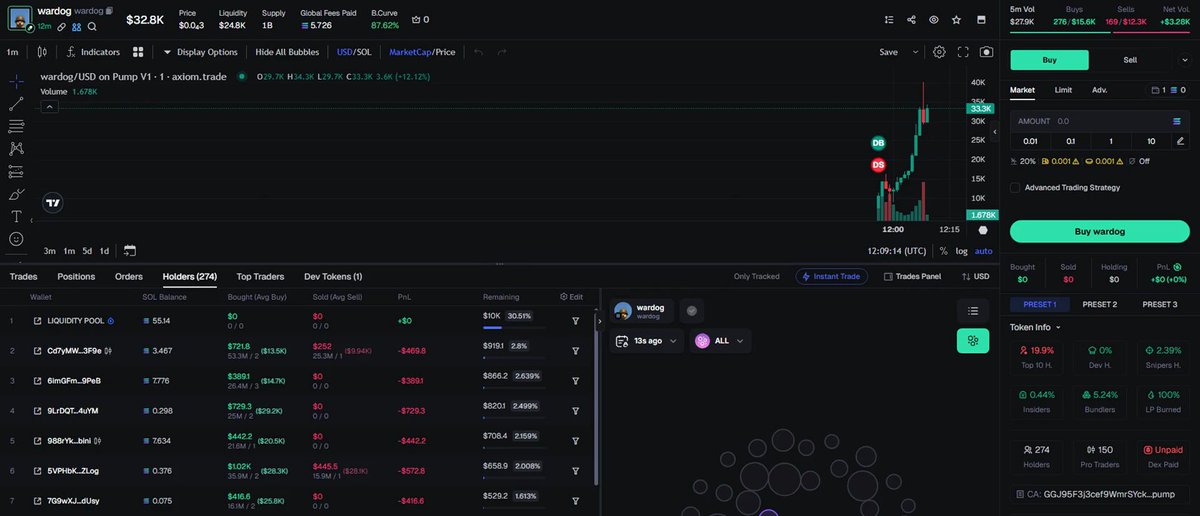The width and height of the screenshot is (1200, 516).
Task: Choose the 0.1 quick amount button
Action: tap(1071, 141)
